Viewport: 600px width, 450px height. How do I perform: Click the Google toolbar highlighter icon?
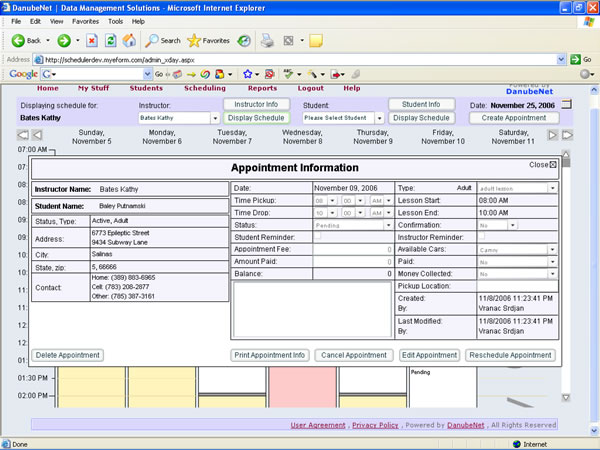coord(312,74)
